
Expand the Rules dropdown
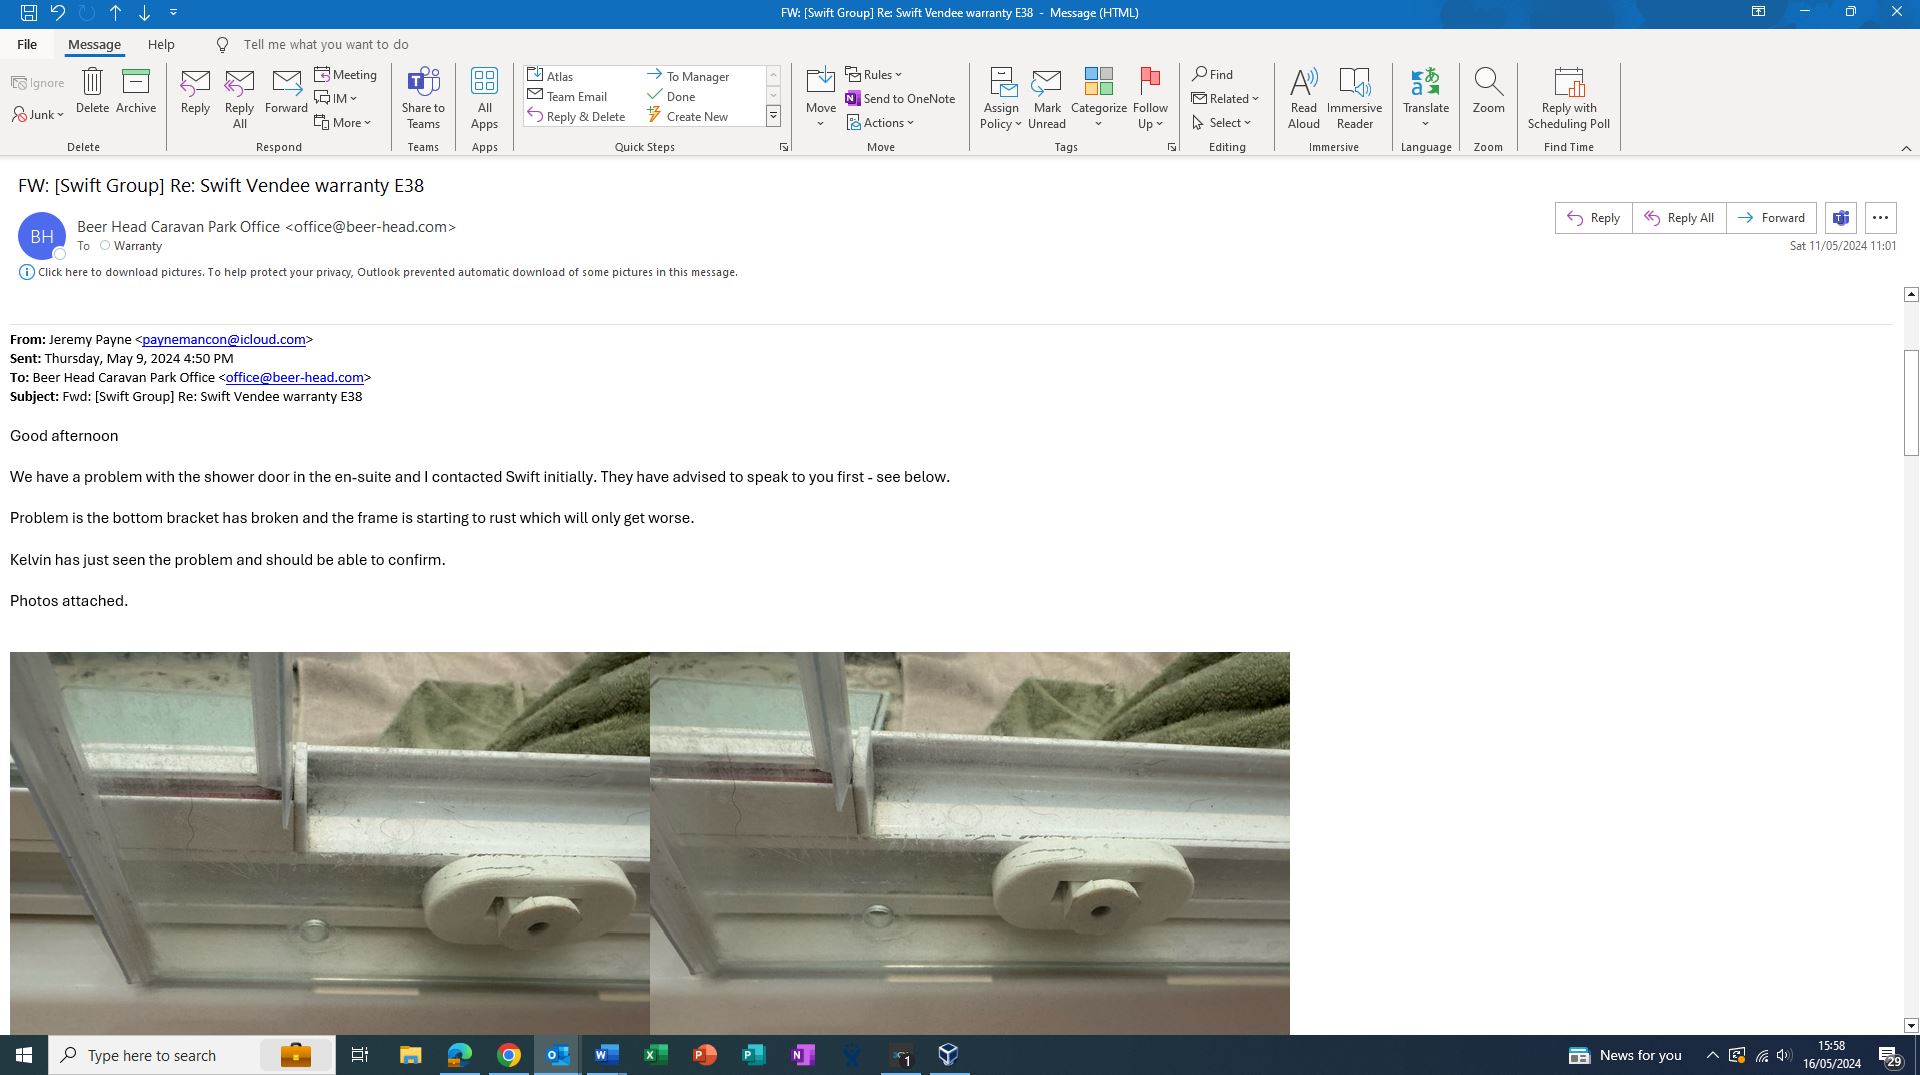874,74
